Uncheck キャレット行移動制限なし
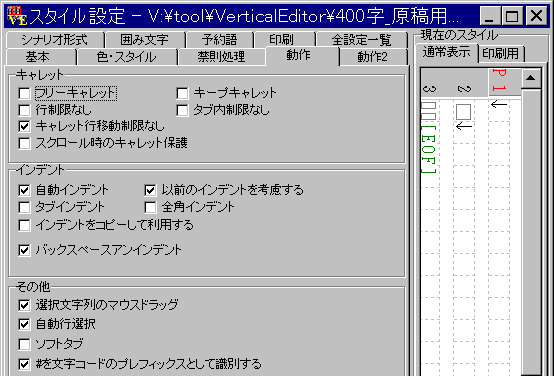This screenshot has height=376, width=554. point(24,126)
